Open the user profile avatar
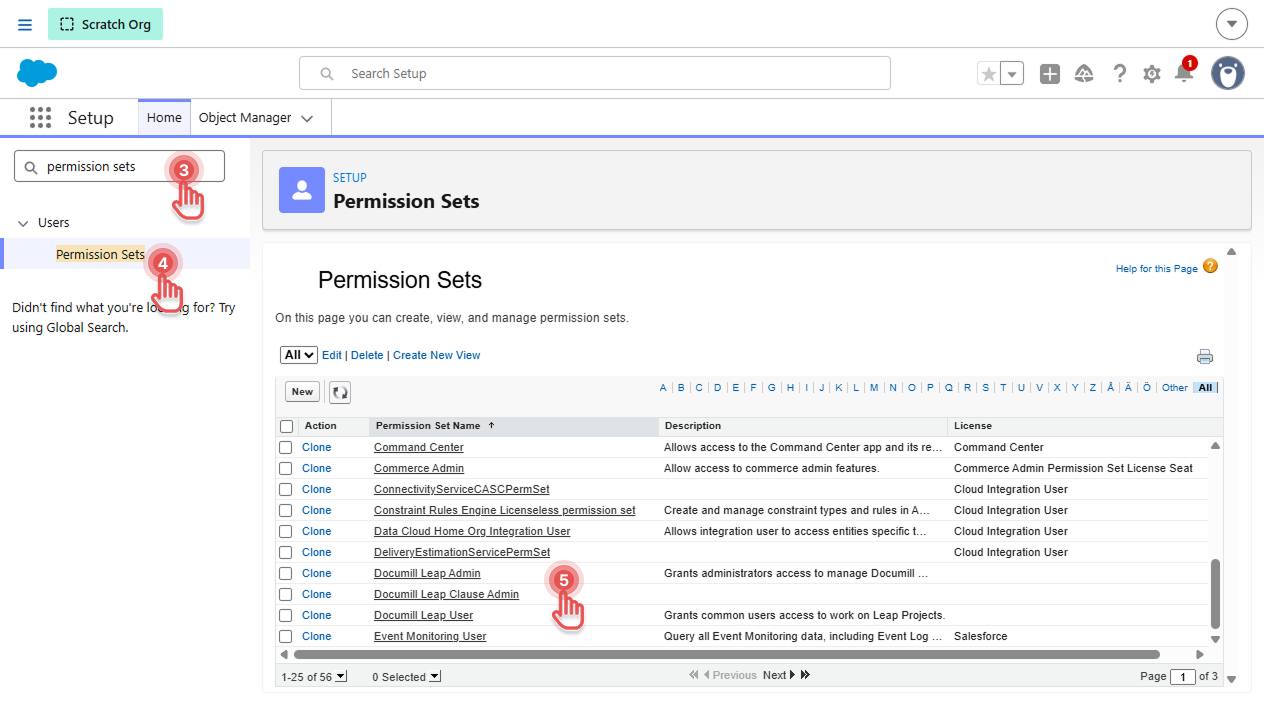This screenshot has height=705, width=1264. tap(1228, 73)
